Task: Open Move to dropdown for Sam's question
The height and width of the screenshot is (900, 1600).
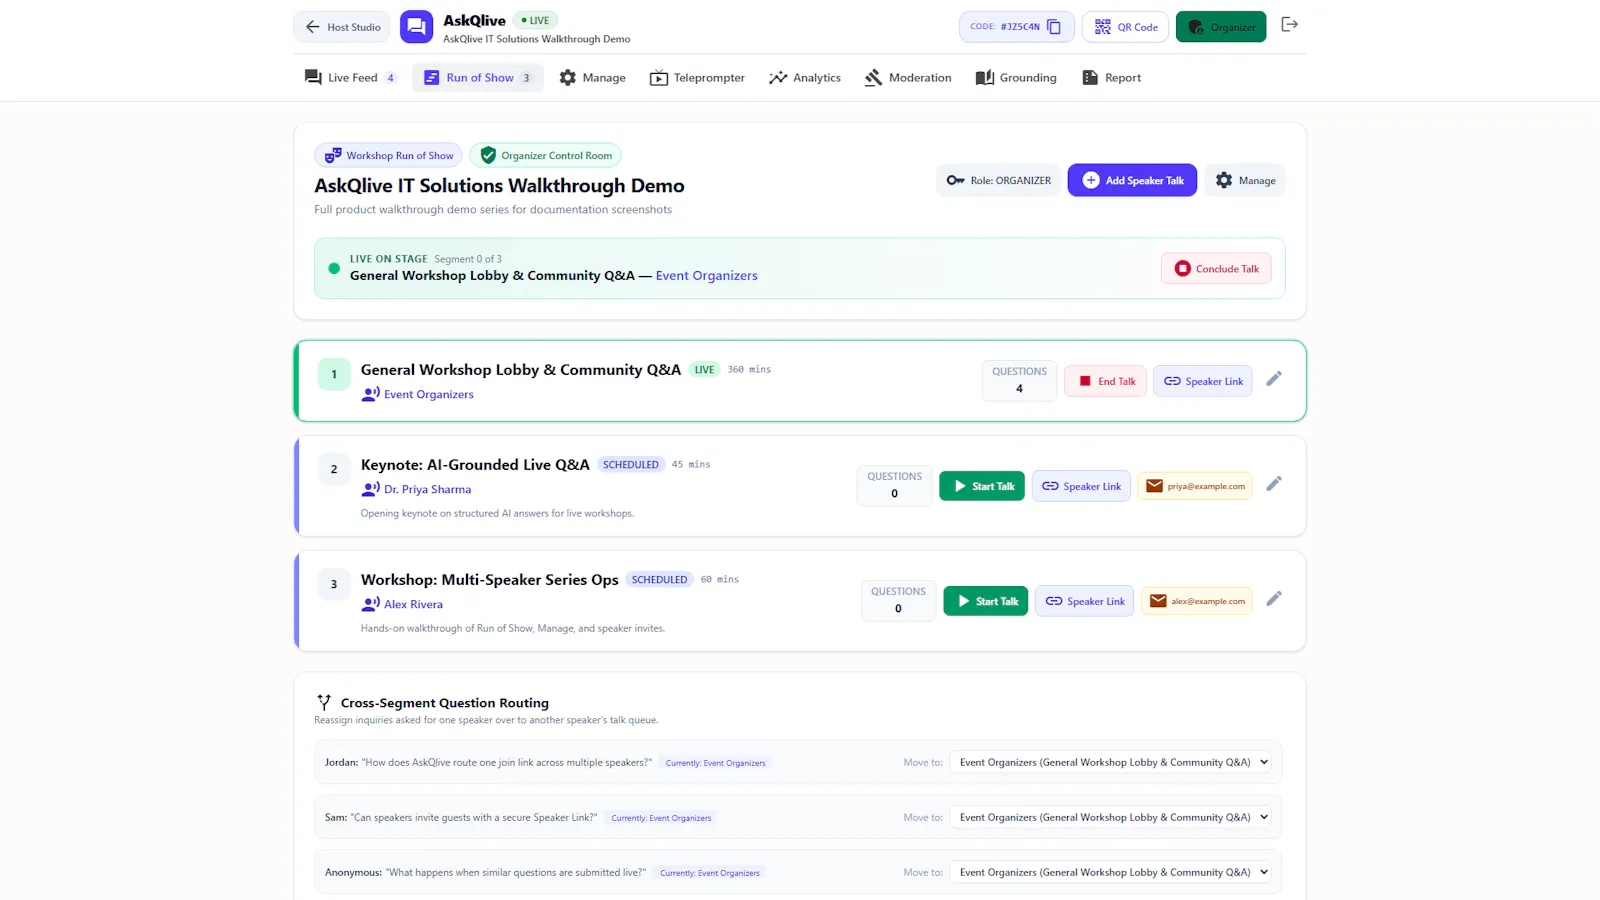Action: point(1111,817)
